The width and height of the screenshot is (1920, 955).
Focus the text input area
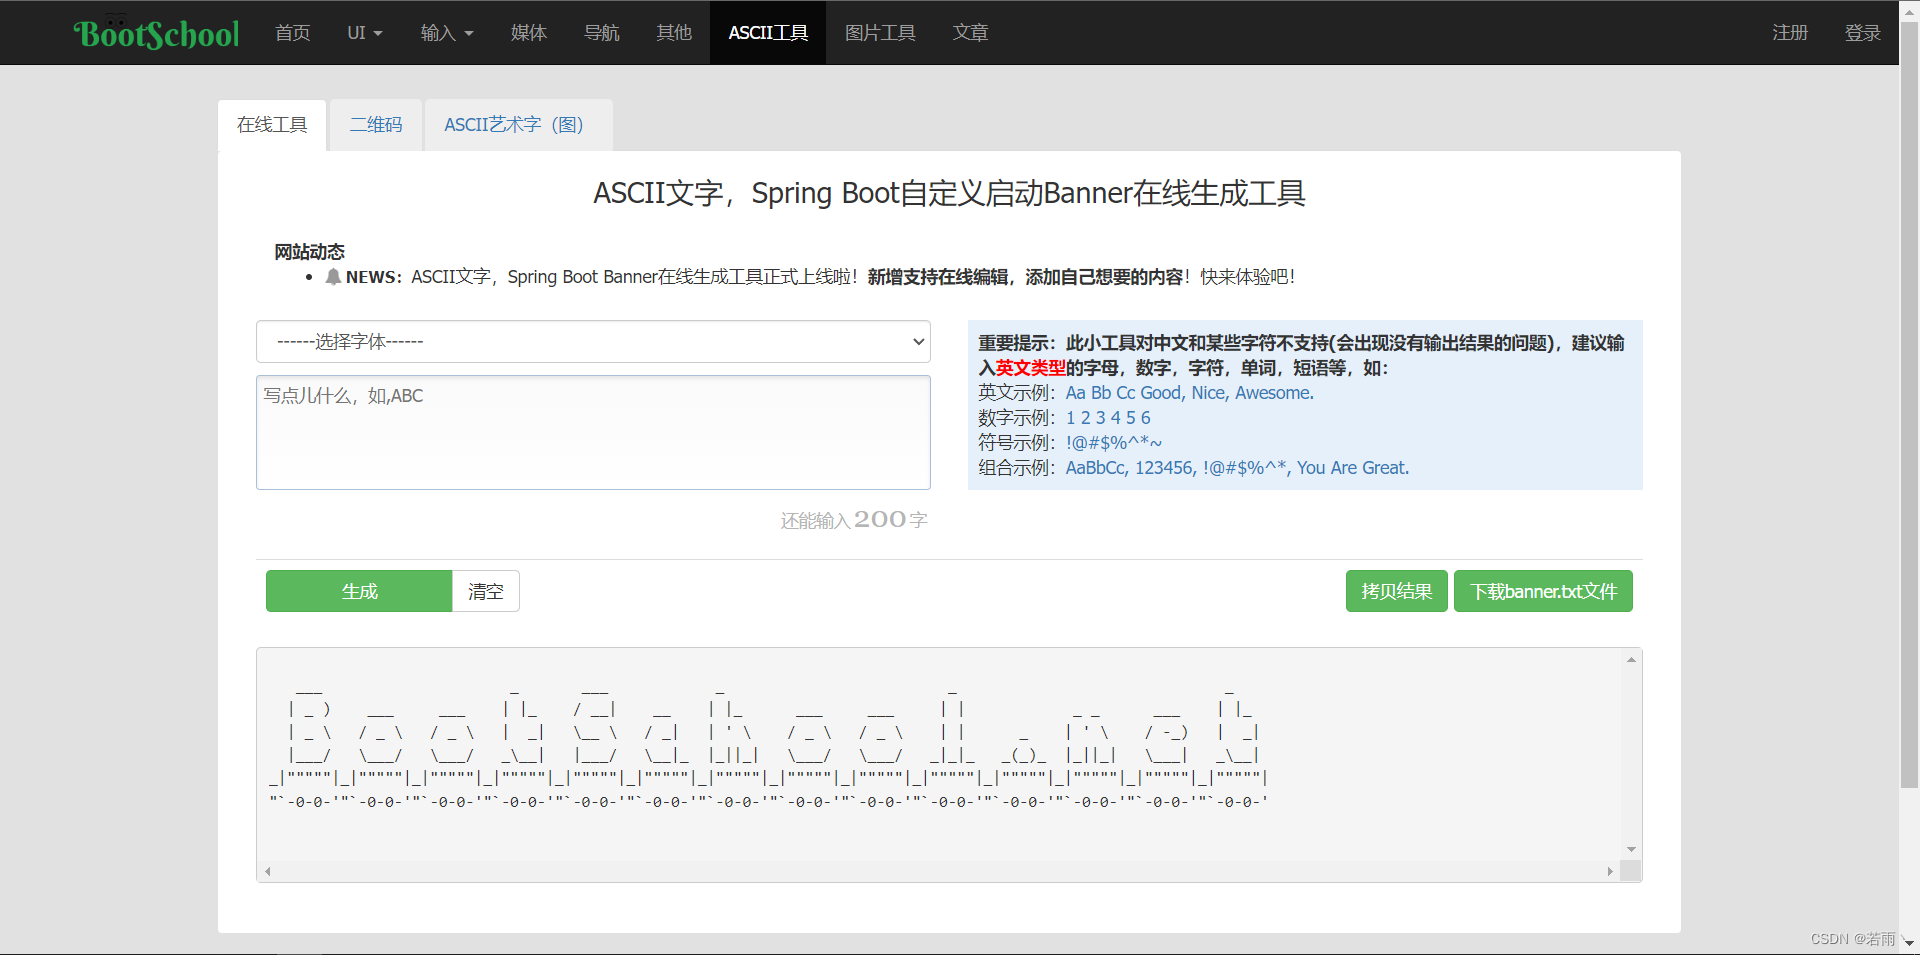[x=593, y=432]
